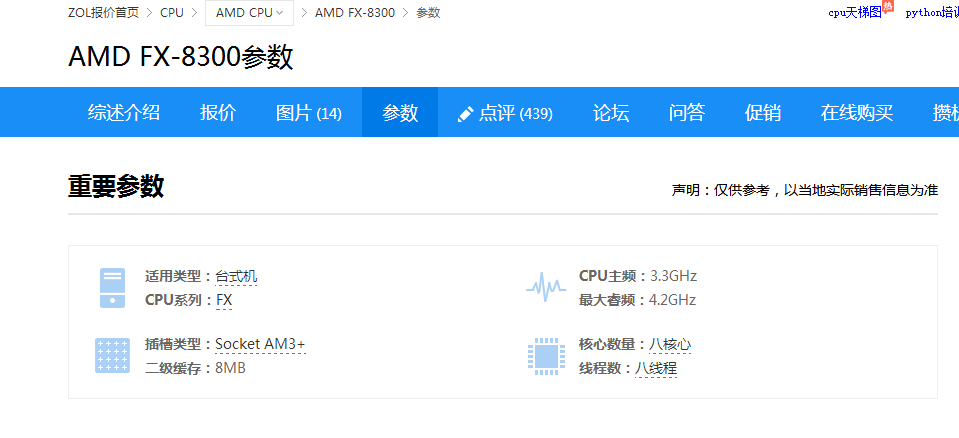The image size is (959, 438).
Task: Open the cpu天梯图 link
Action: point(854,13)
